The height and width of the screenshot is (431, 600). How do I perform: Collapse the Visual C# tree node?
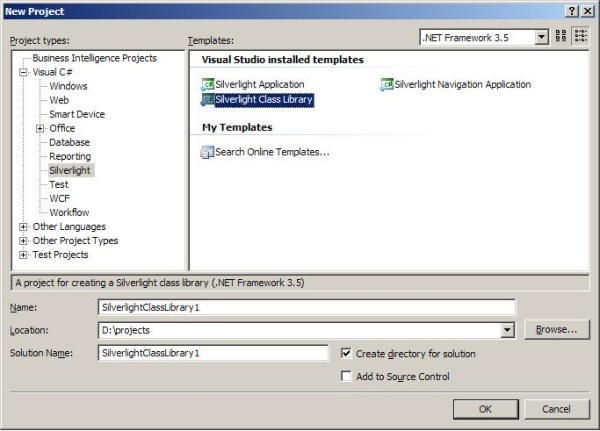pos(23,72)
